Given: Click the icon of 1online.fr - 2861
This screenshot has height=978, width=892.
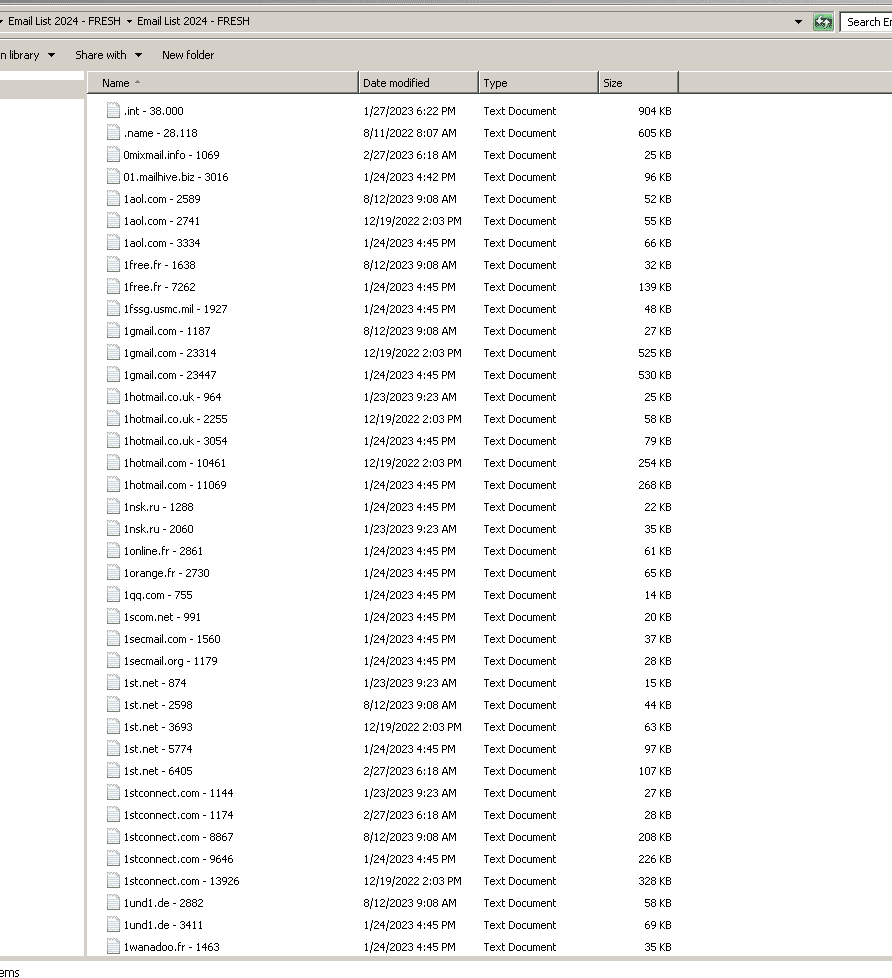Looking at the screenshot, I should coord(113,551).
